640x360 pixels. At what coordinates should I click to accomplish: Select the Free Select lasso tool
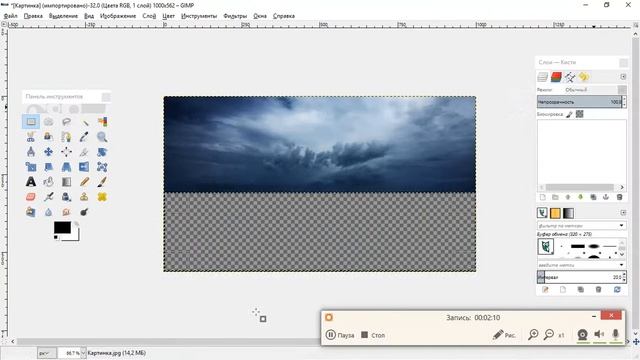66,122
